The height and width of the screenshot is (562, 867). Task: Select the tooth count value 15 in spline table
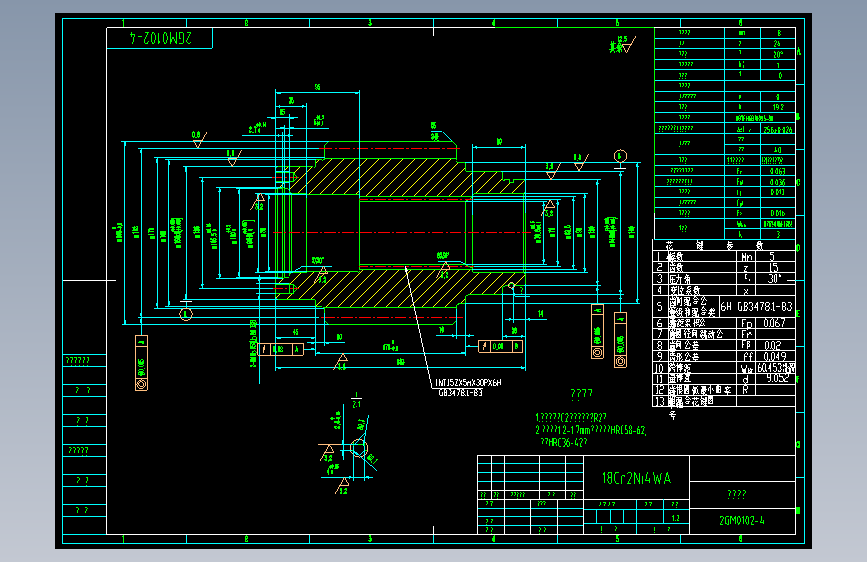pos(774,268)
